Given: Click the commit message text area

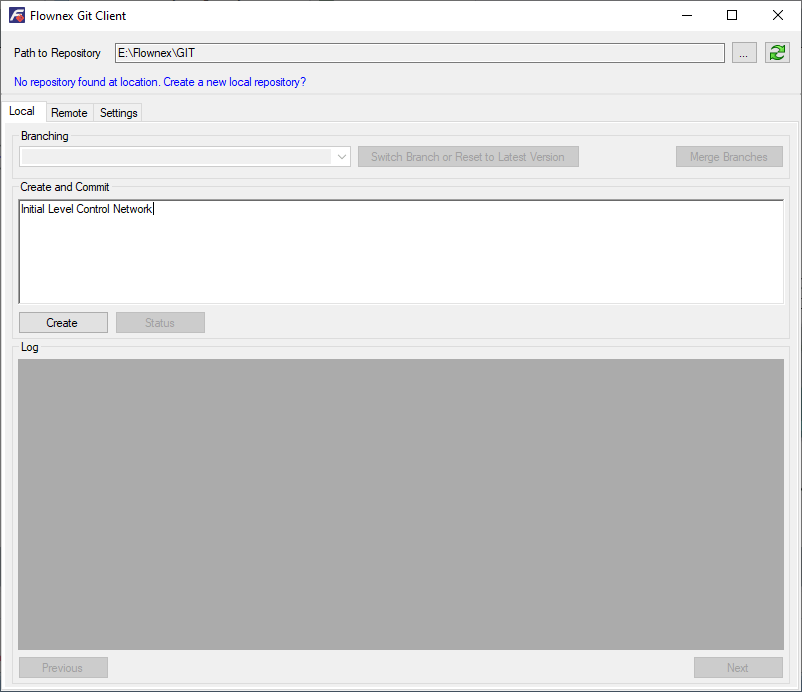Looking at the screenshot, I should [400, 250].
